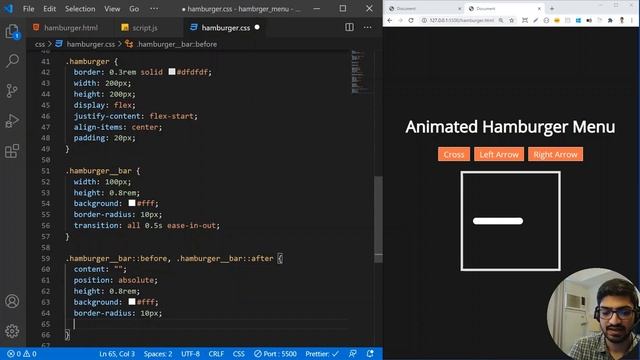640x360 pixels.
Task: Reload the browser page
Action: pos(411,20)
